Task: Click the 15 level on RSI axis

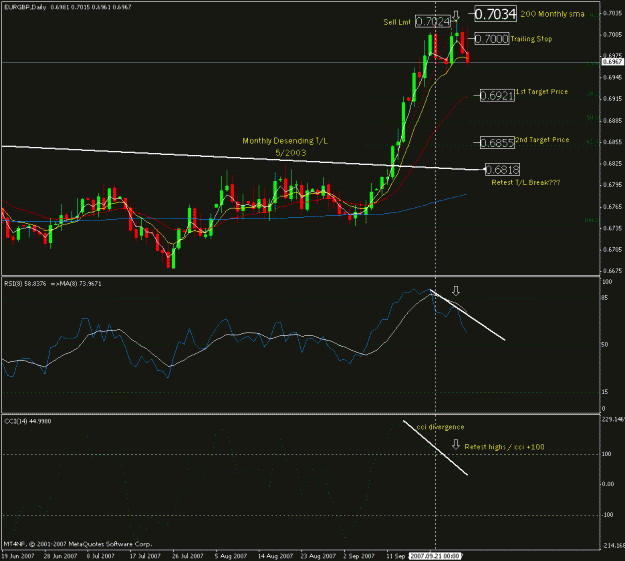Action: (x=605, y=392)
